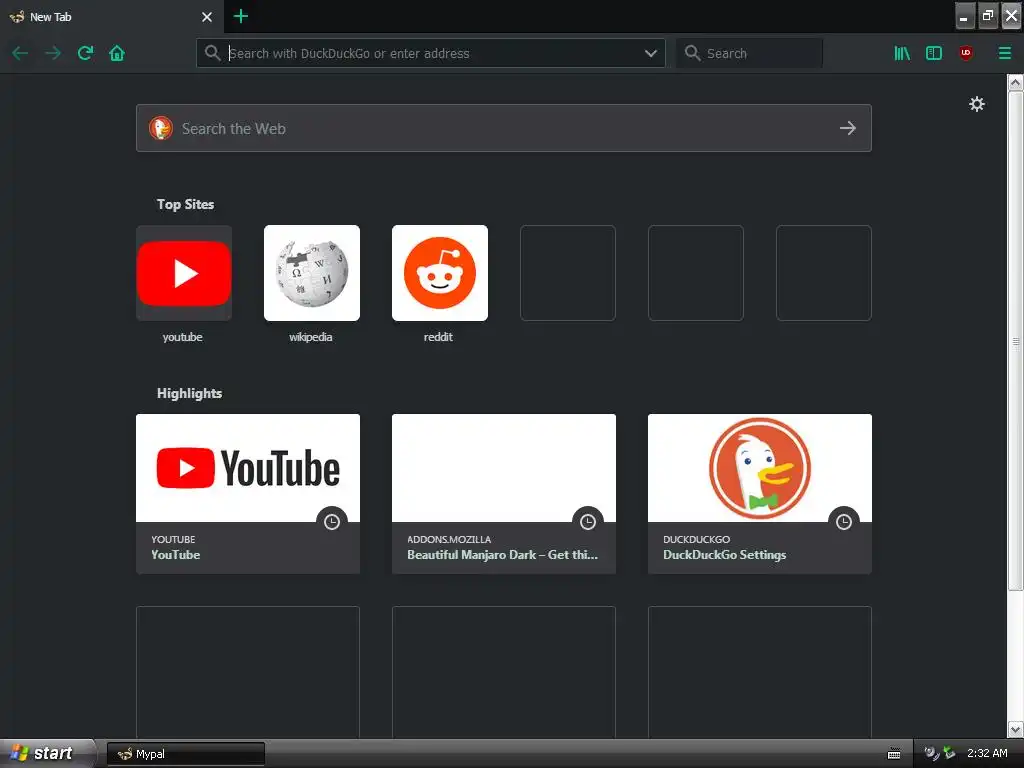Open the wikipedia top site tile

click(x=312, y=273)
